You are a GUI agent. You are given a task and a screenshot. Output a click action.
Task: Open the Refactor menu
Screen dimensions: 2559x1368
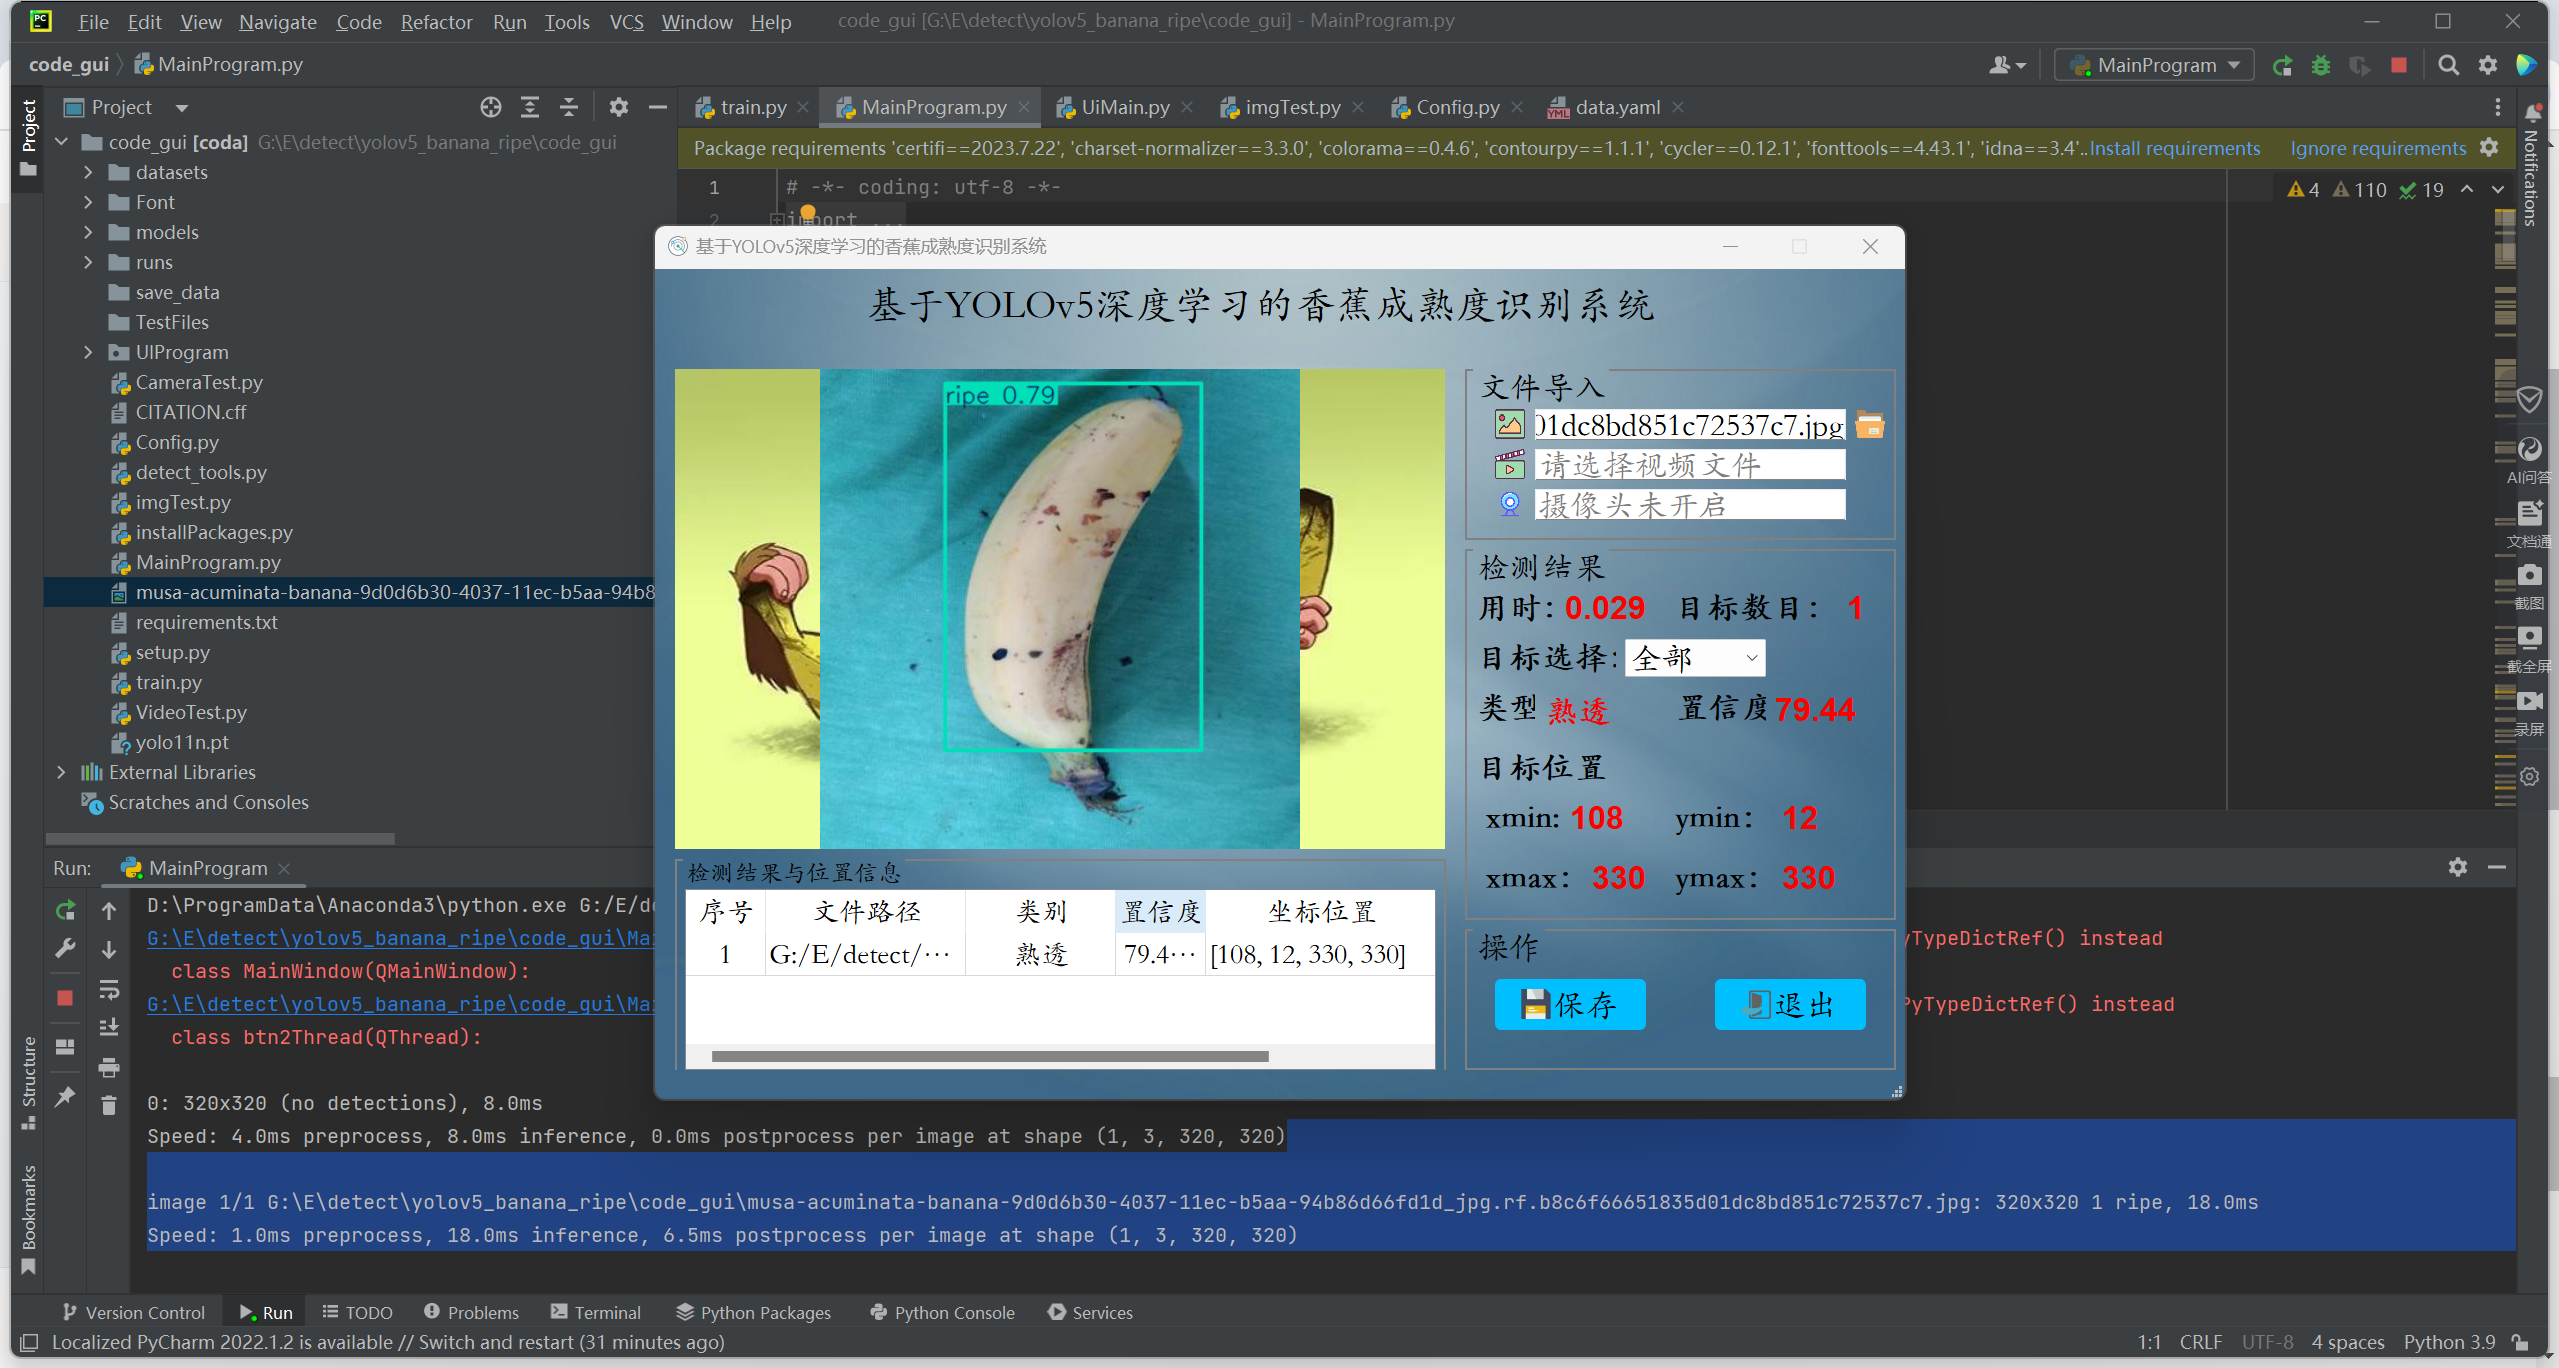click(436, 22)
